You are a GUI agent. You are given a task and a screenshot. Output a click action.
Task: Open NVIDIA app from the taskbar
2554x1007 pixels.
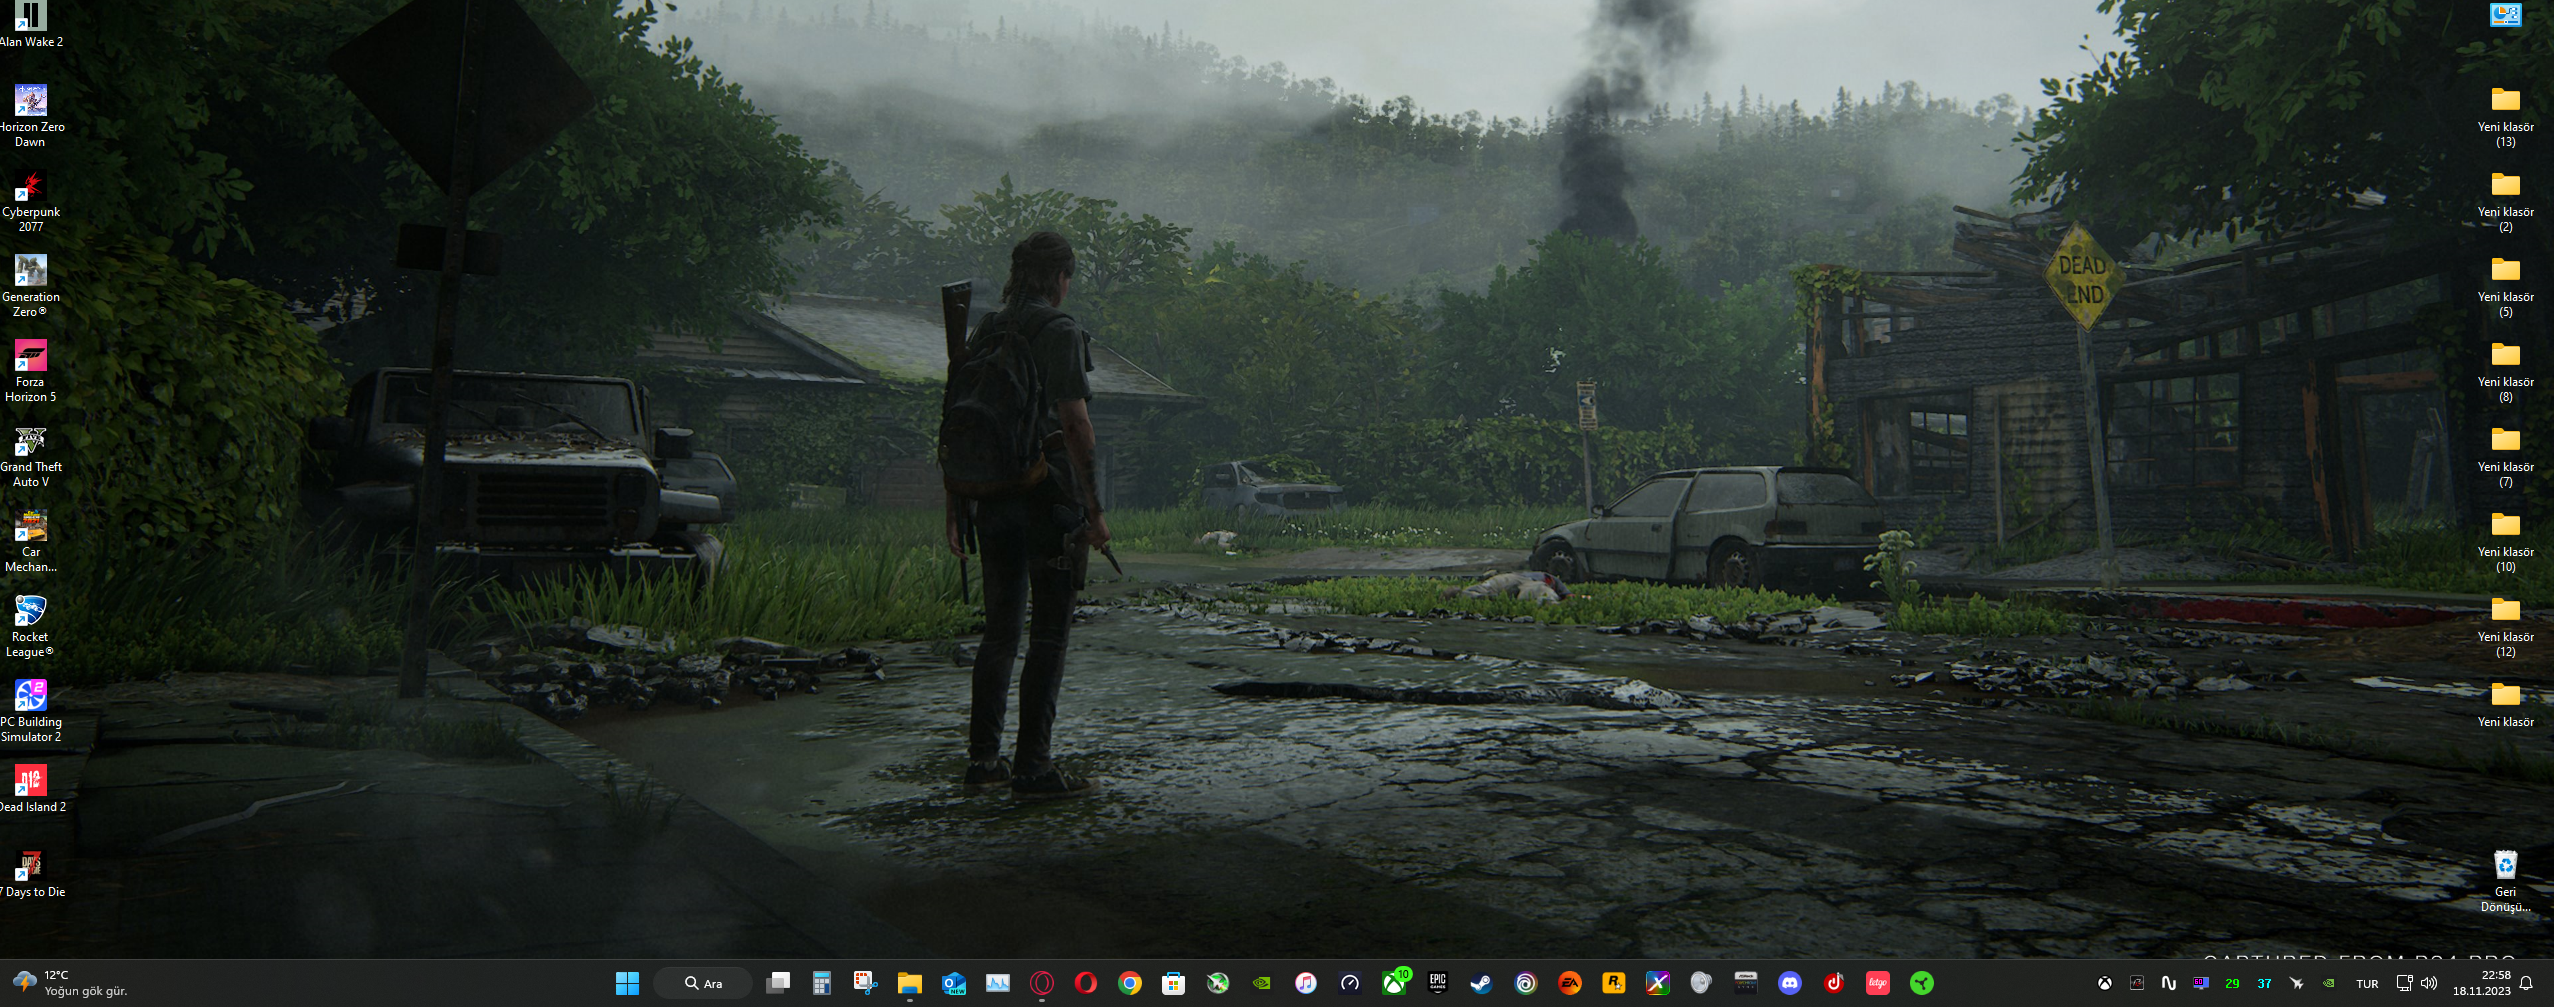[x=1262, y=983]
